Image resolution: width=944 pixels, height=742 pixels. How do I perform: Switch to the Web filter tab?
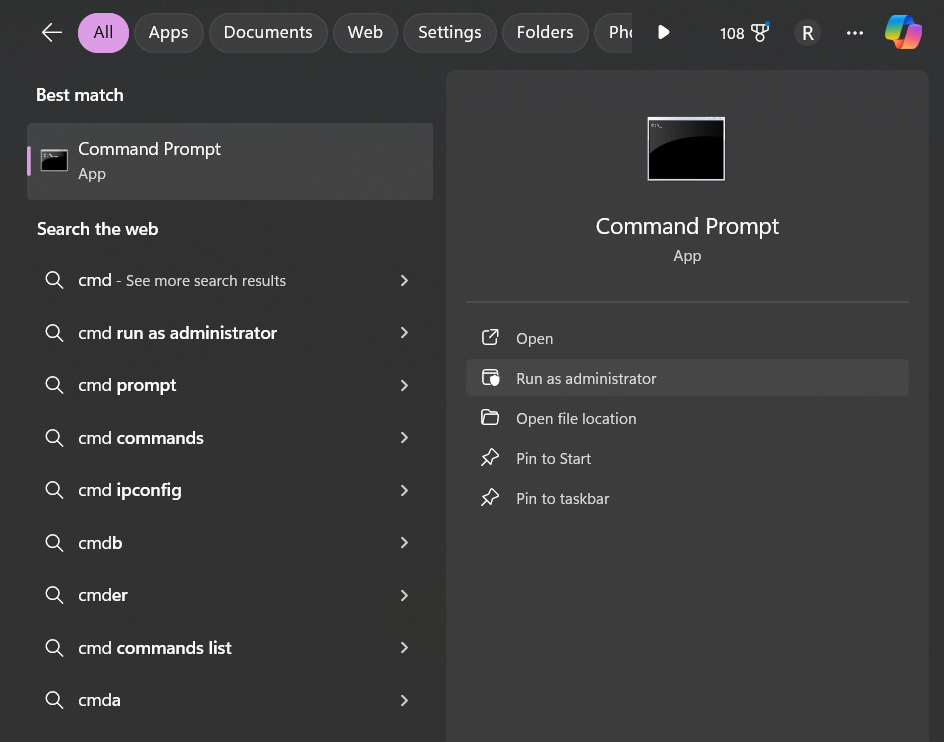pyautogui.click(x=365, y=33)
